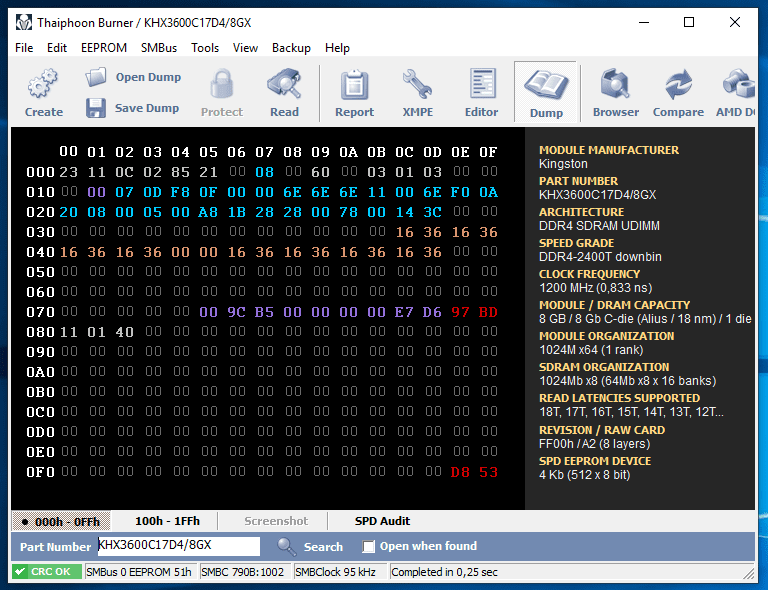This screenshot has height=590, width=768.
Task: Click the Save Dump text label
Action: coord(146,108)
